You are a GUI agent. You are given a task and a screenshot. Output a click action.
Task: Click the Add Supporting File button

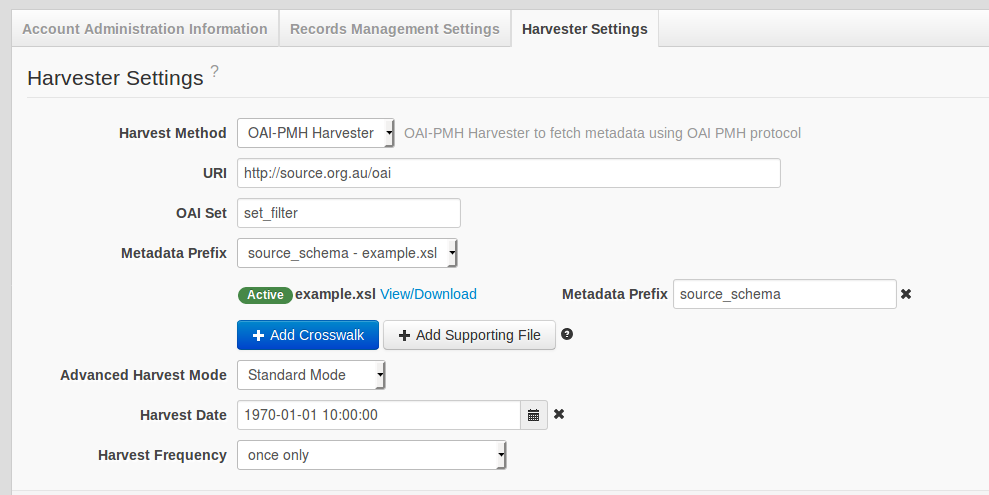coord(469,335)
